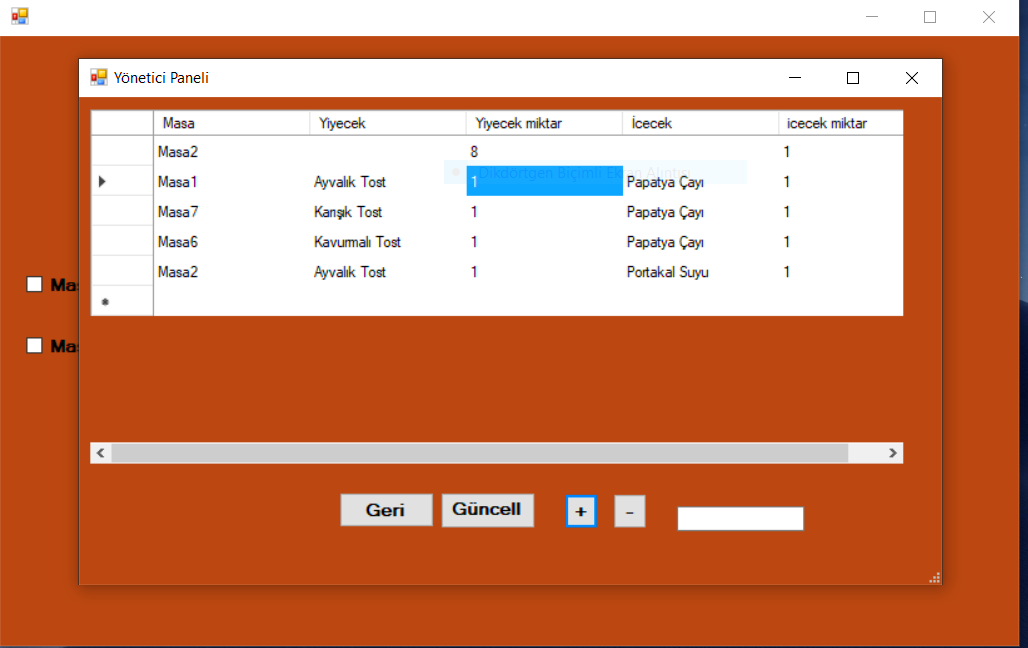Sort the grid by the Yiyecek column header

click(385, 122)
